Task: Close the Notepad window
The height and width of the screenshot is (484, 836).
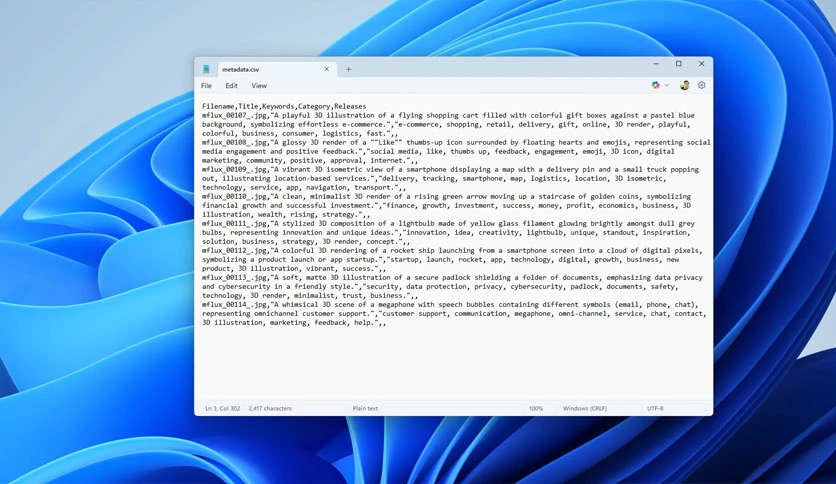Action: (702, 63)
